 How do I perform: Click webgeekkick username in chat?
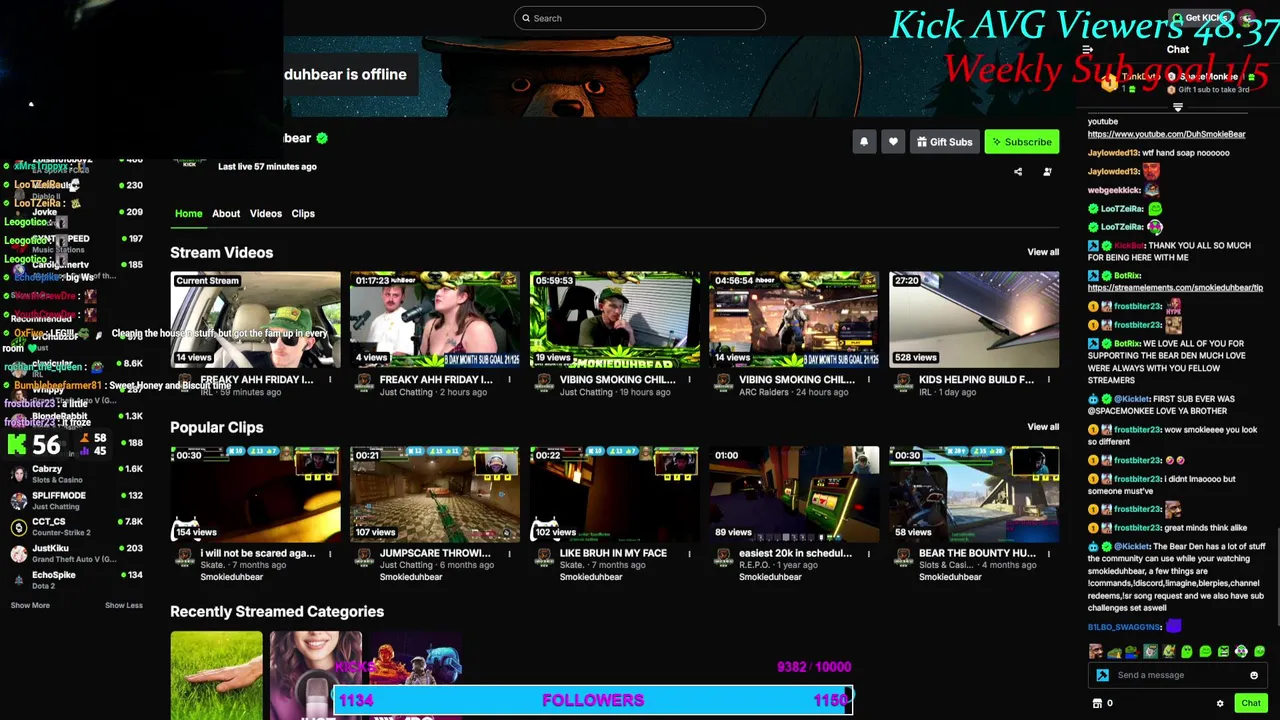pos(1114,190)
